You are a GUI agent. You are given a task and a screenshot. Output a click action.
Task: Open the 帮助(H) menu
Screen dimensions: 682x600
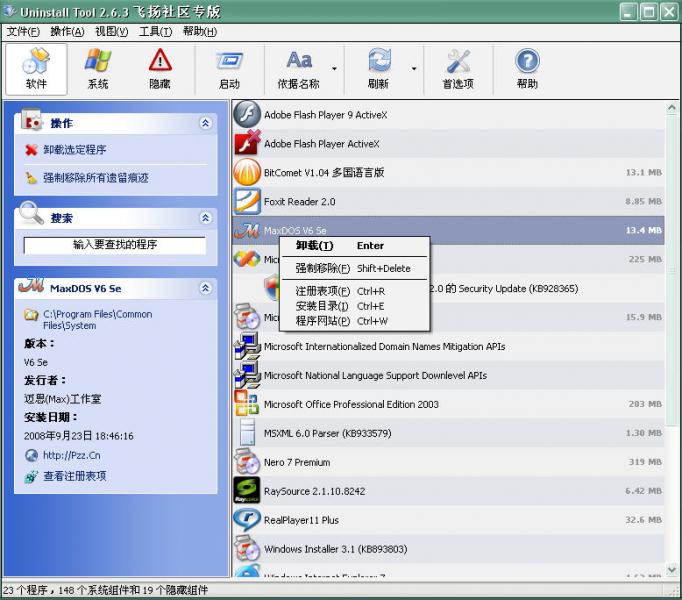pyautogui.click(x=200, y=32)
